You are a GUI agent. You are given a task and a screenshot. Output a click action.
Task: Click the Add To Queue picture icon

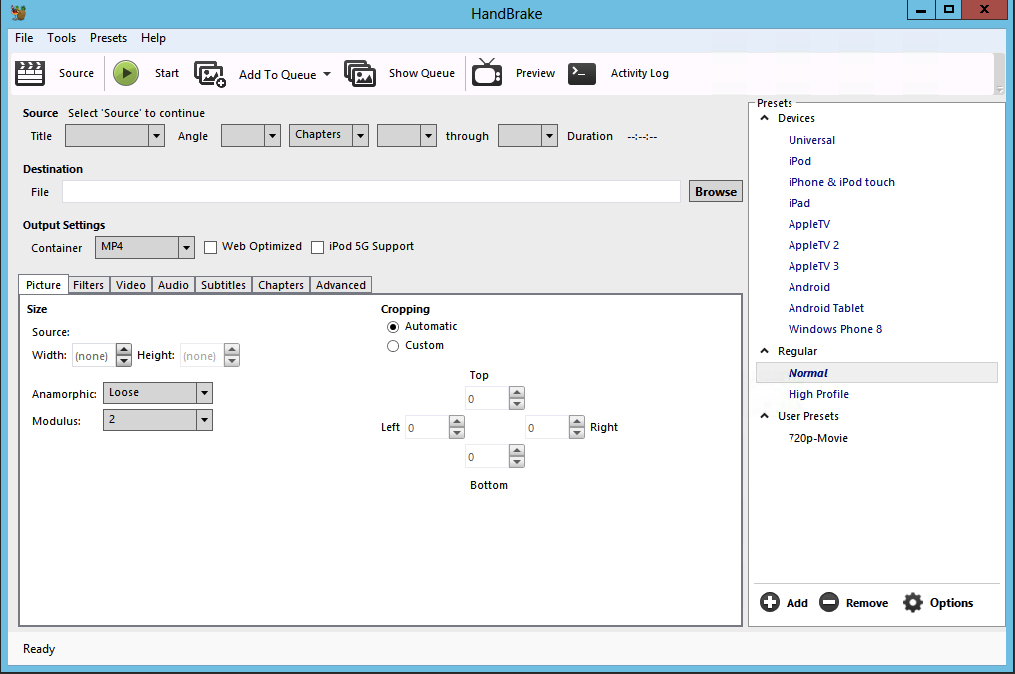pos(210,74)
